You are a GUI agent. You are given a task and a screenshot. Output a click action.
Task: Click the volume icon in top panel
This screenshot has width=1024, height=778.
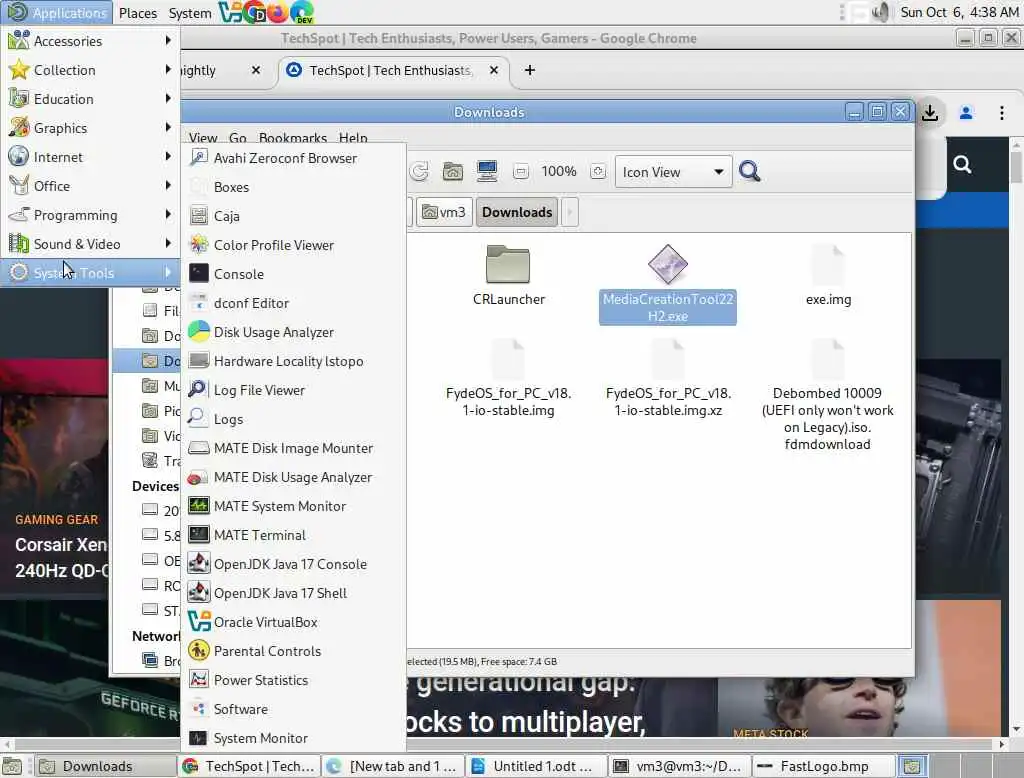881,12
